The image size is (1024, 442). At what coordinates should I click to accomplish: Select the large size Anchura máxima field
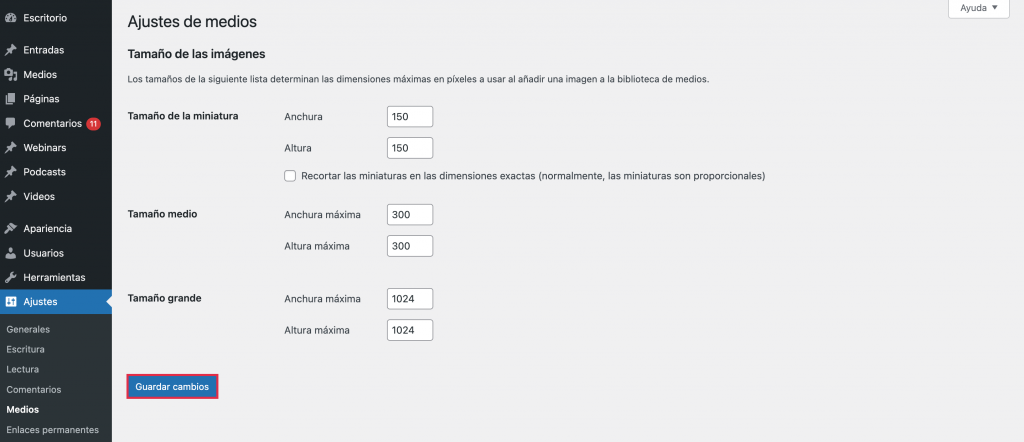(409, 299)
